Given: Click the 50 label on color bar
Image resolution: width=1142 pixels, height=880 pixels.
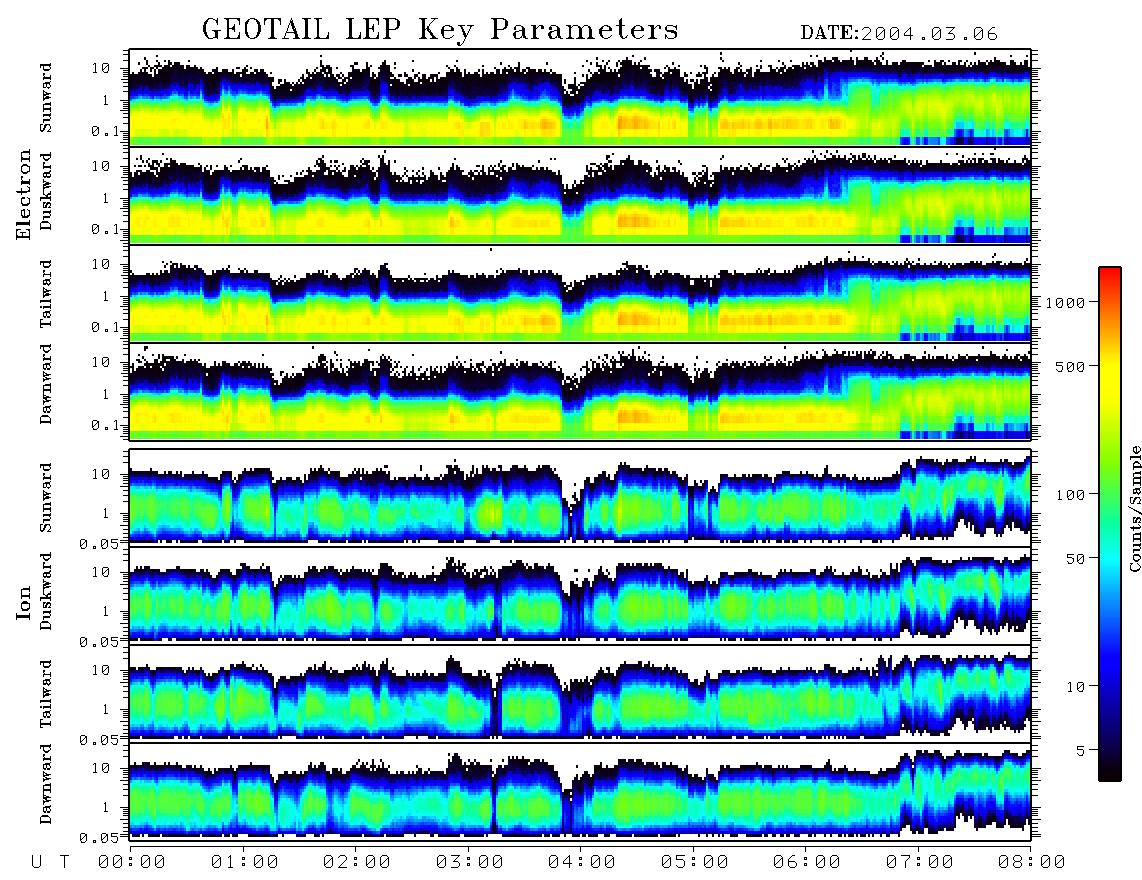Looking at the screenshot, I should (x=1076, y=559).
